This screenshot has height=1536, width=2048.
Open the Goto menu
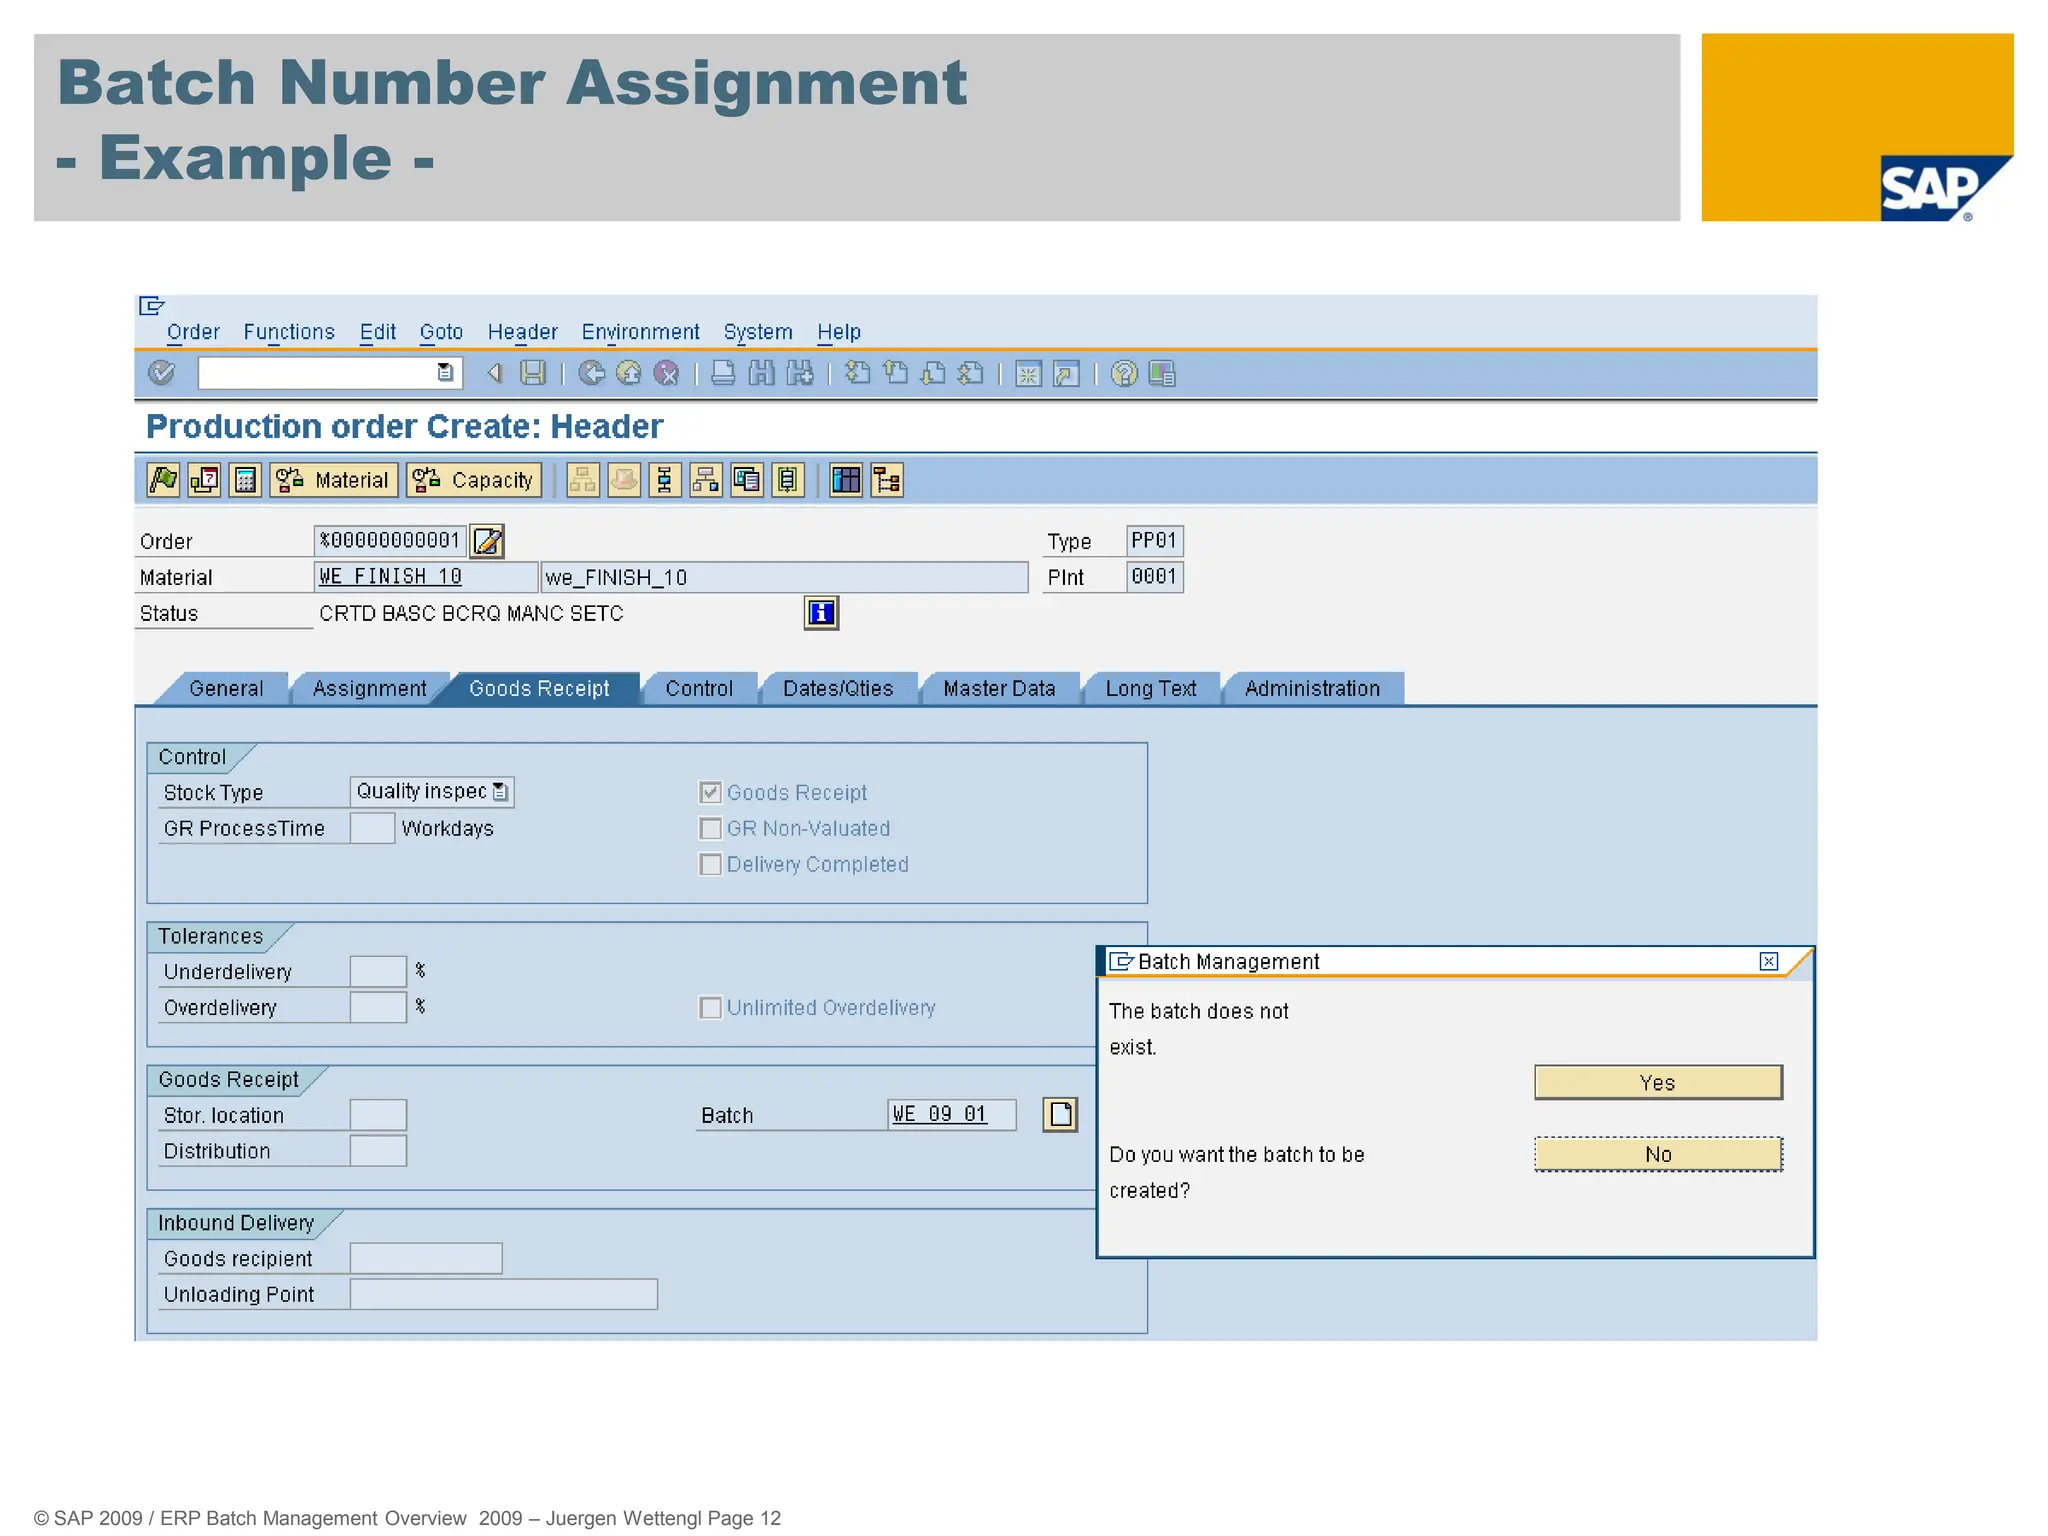441,332
